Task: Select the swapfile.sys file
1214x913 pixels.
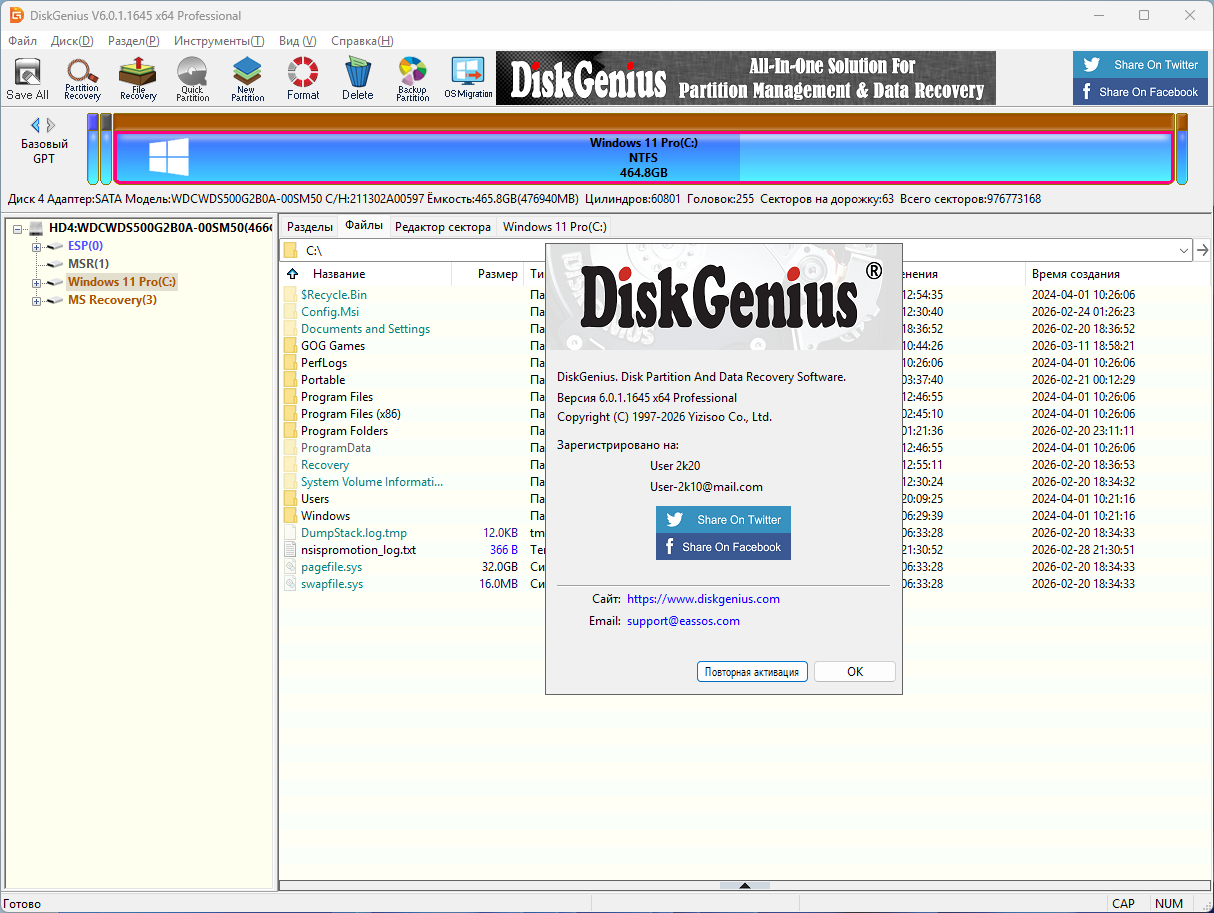Action: click(332, 584)
